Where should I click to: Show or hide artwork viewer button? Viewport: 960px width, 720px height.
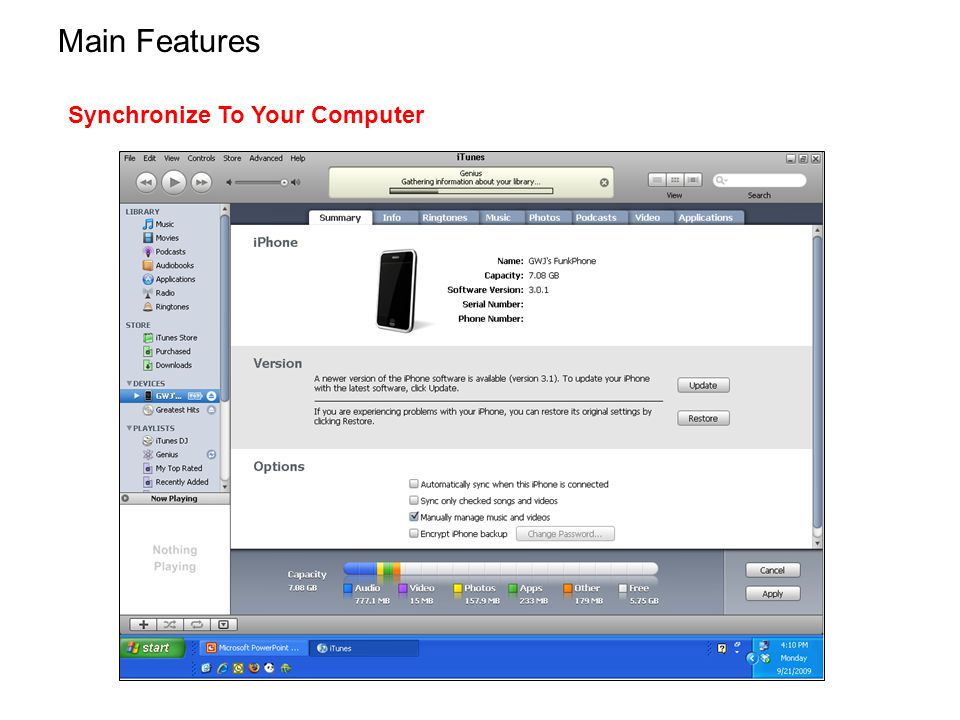(x=223, y=624)
